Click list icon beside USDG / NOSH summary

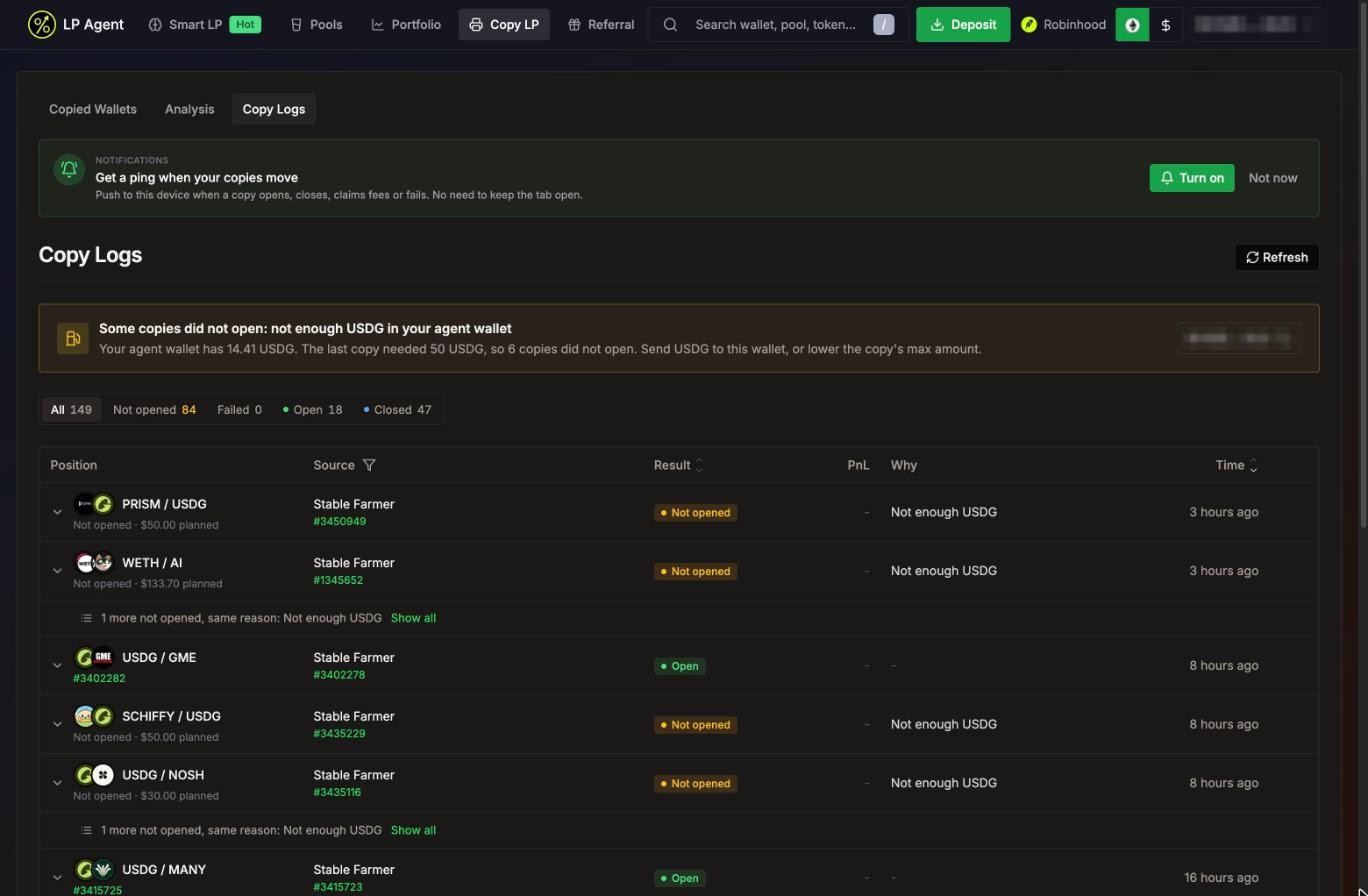click(x=87, y=830)
